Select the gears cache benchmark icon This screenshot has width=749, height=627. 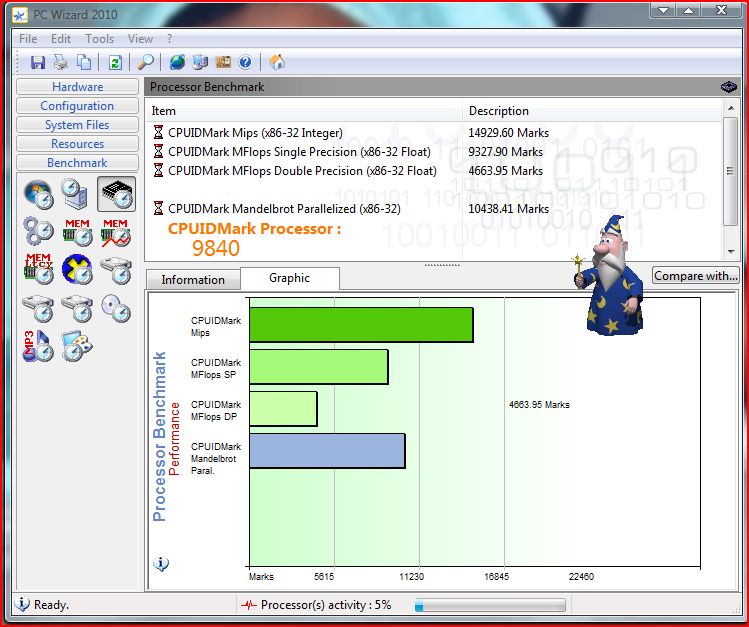[x=39, y=232]
